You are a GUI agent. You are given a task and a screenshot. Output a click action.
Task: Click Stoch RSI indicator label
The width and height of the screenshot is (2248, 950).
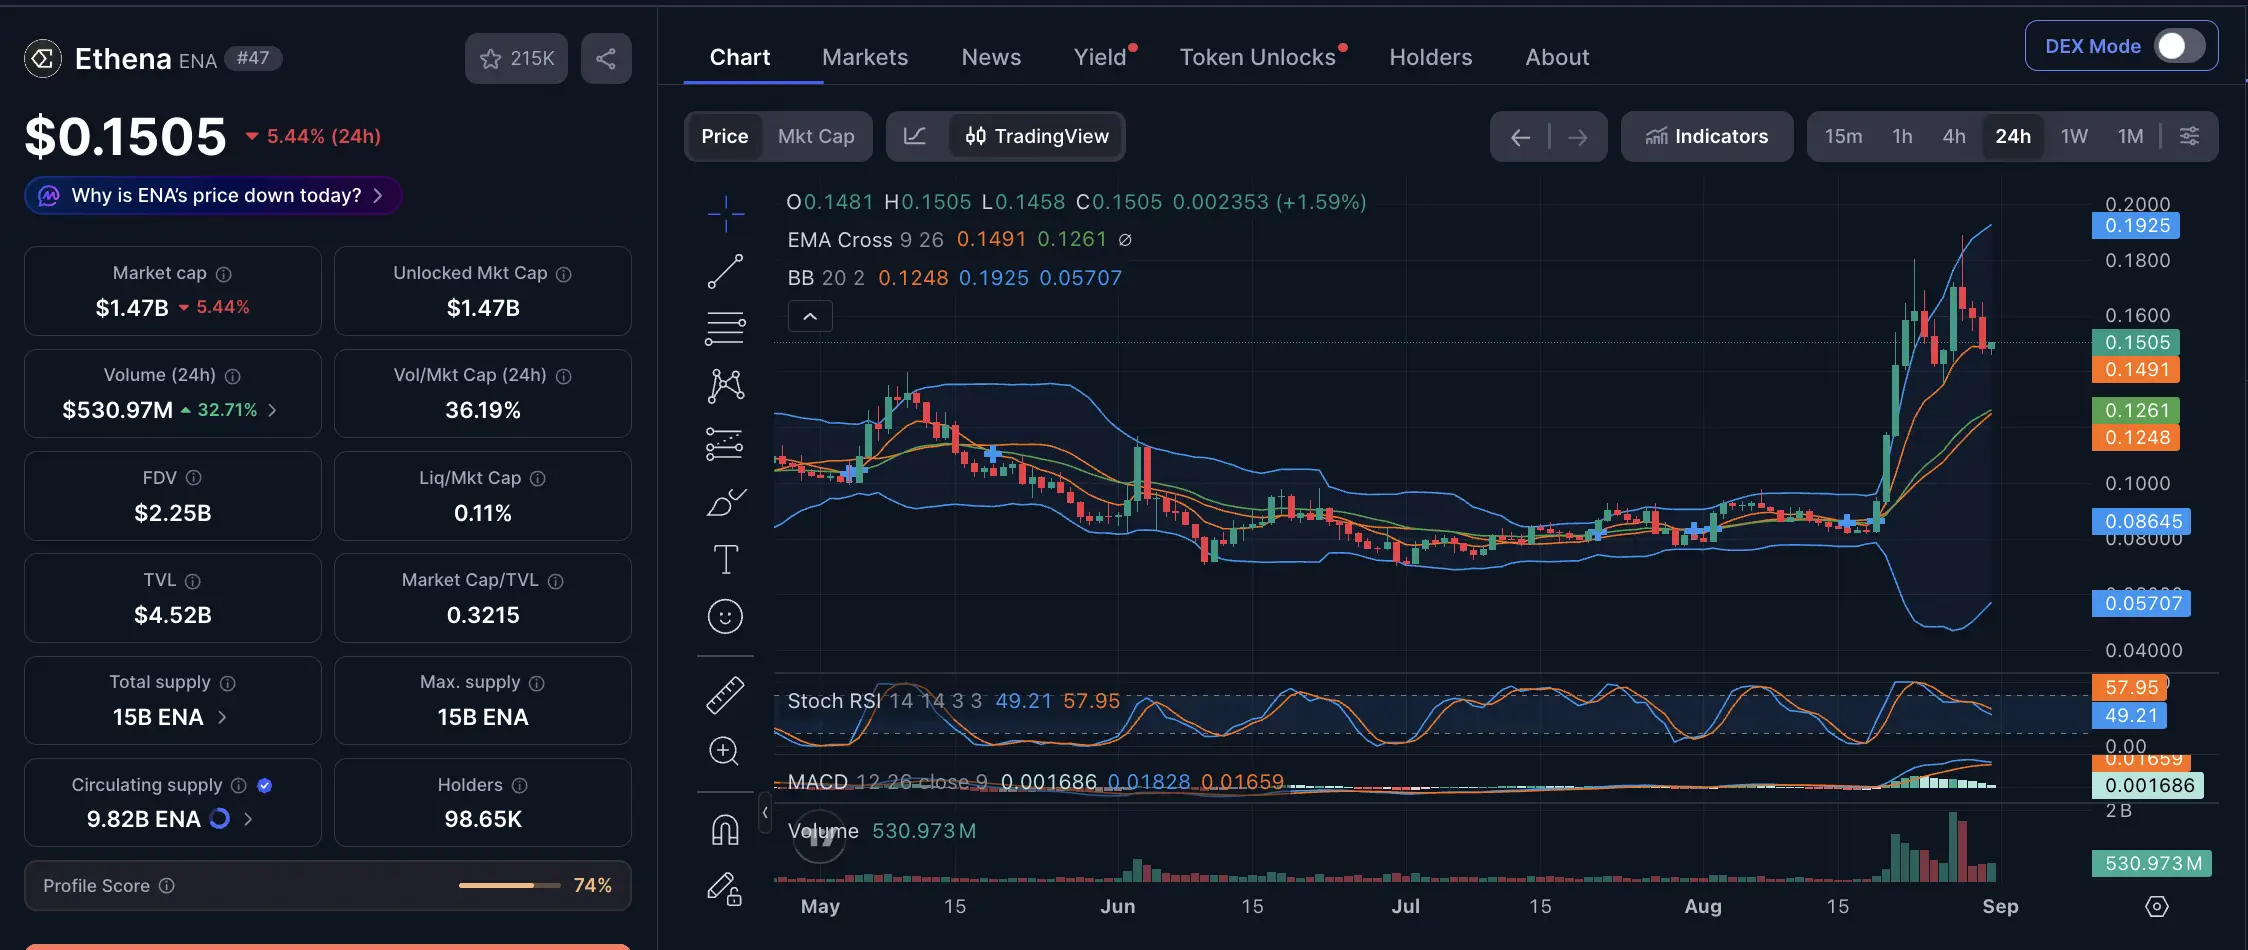(833, 701)
